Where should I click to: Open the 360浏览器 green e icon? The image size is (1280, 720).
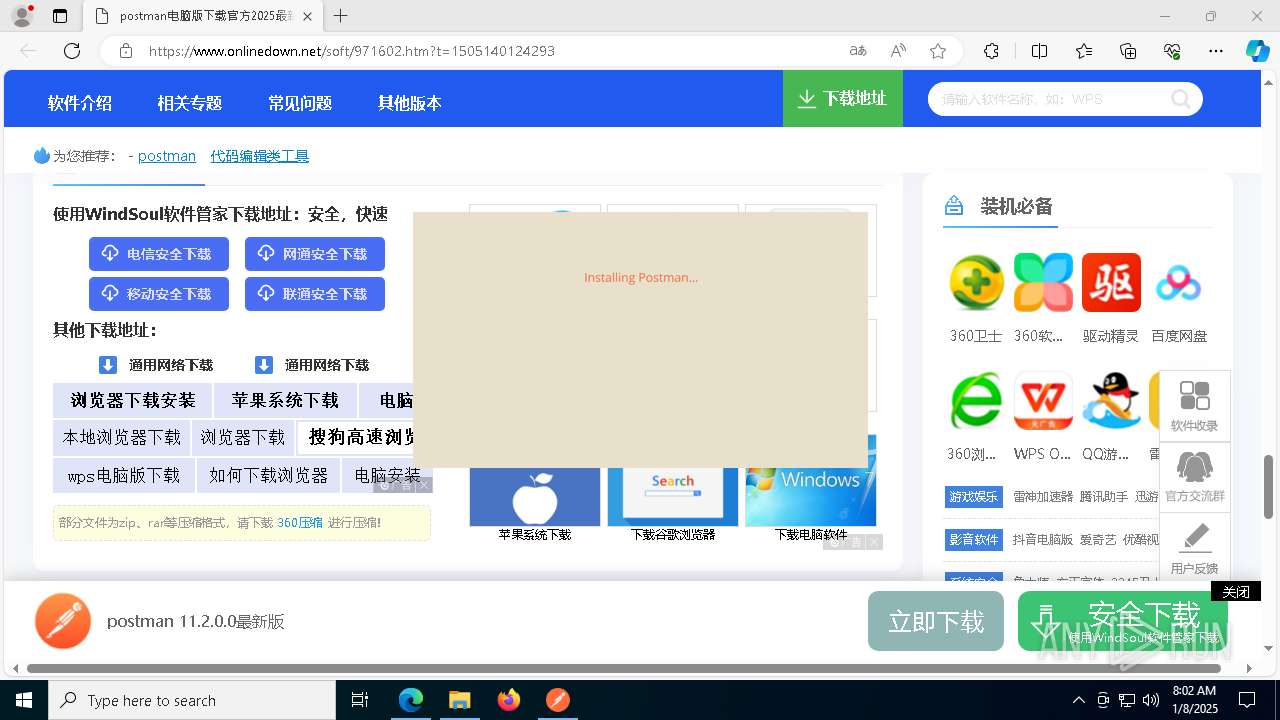(x=975, y=401)
